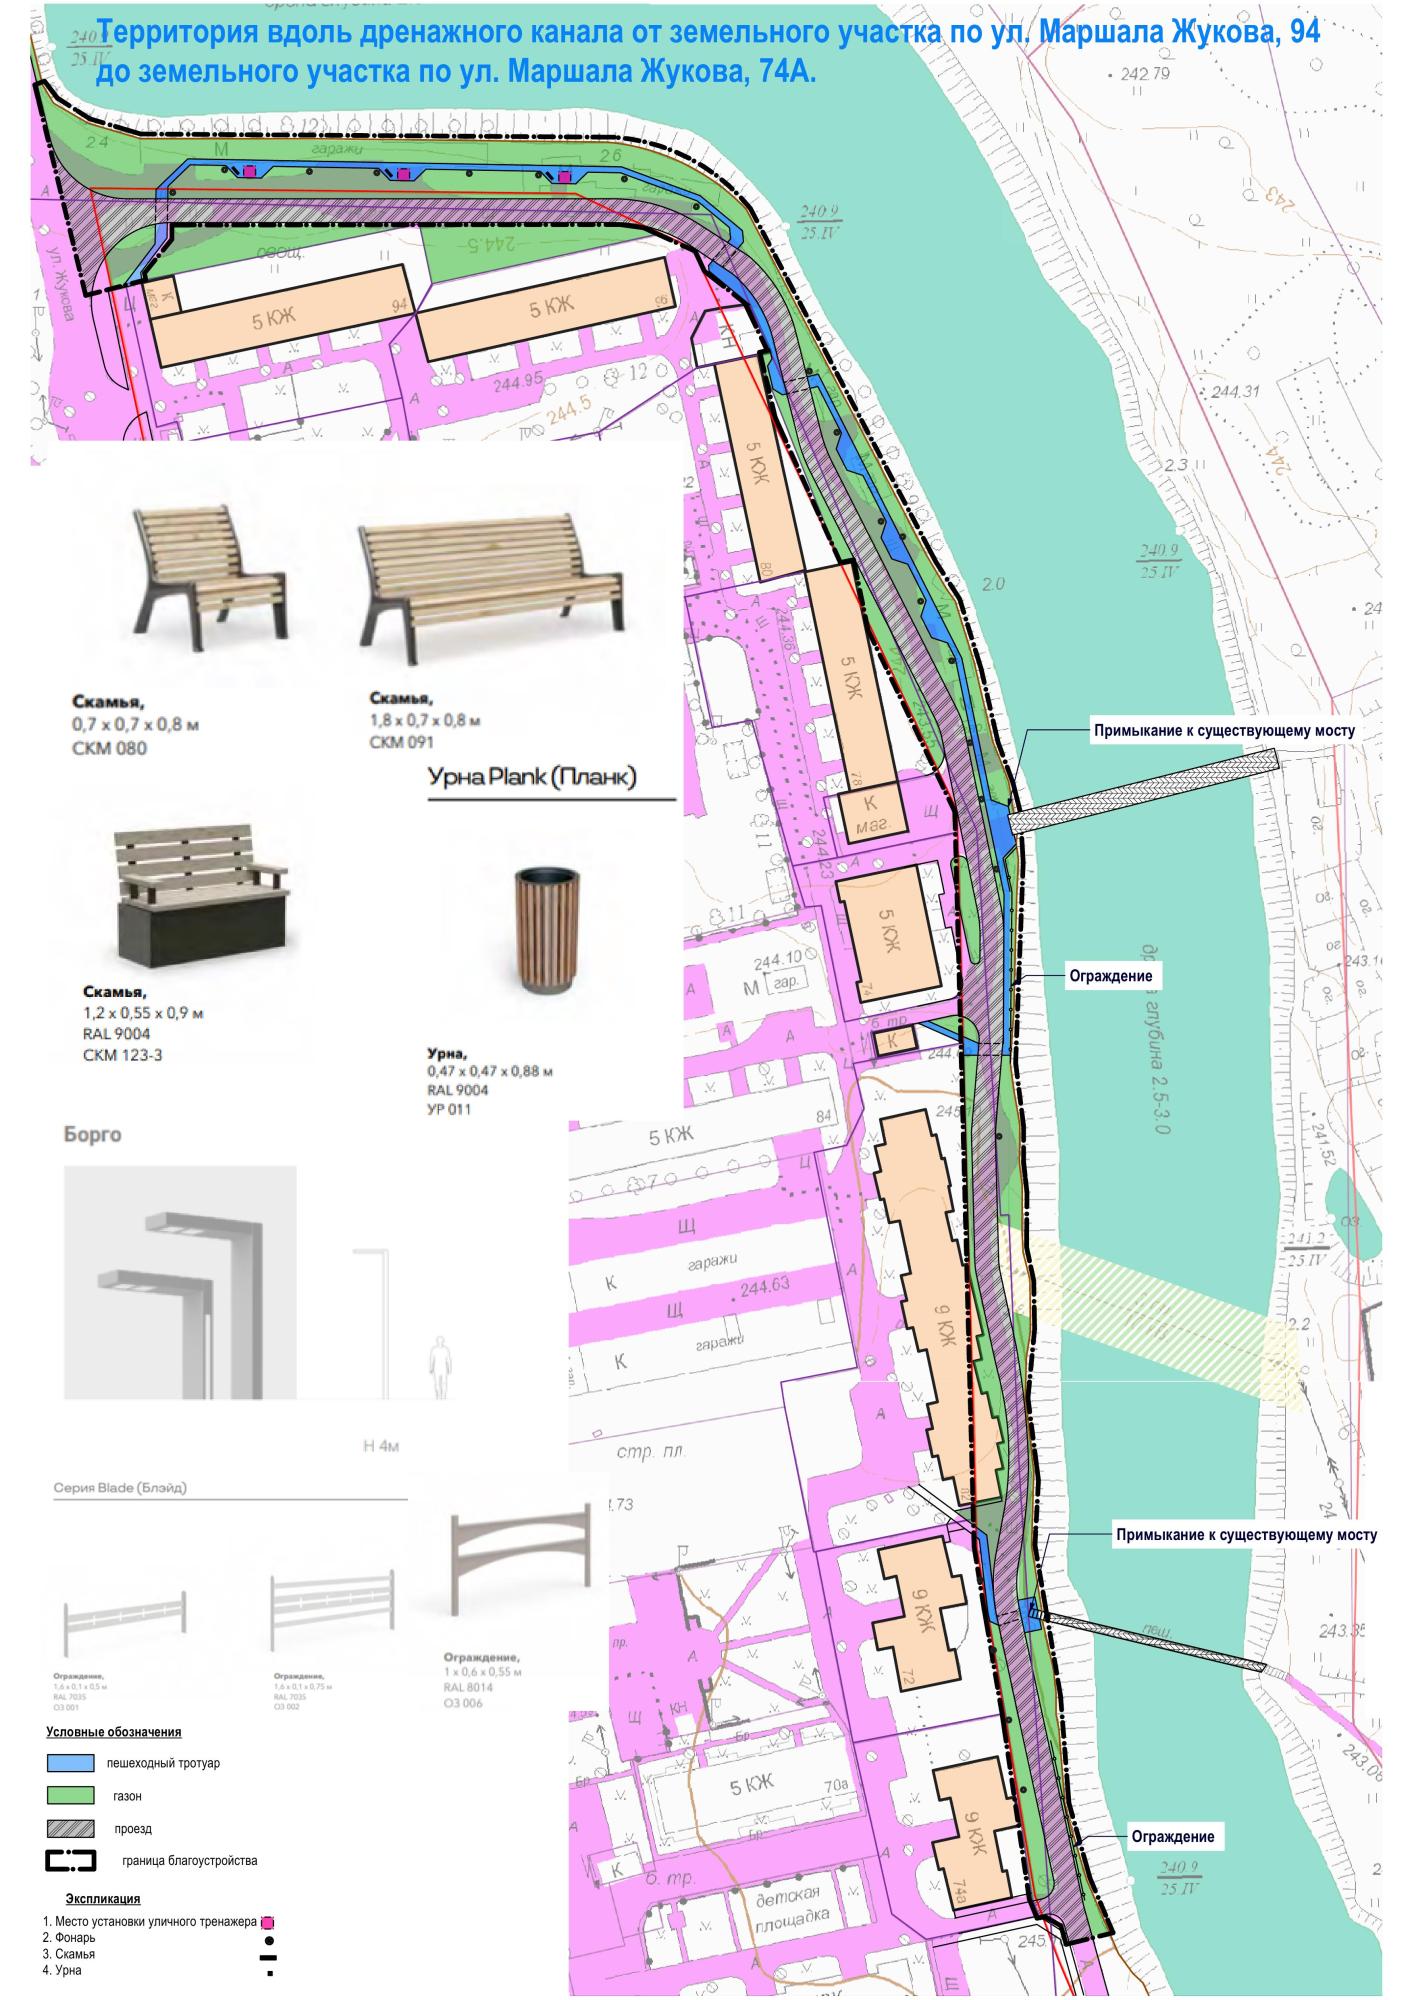
Task: Click the elevation mark '244.31'
Action: point(1234,392)
